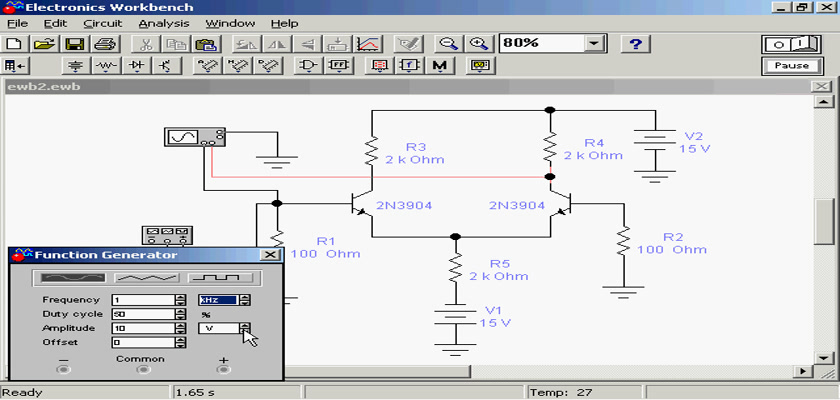Select the minus output terminal
Viewport: 840px width, 400px height.
click(63, 369)
